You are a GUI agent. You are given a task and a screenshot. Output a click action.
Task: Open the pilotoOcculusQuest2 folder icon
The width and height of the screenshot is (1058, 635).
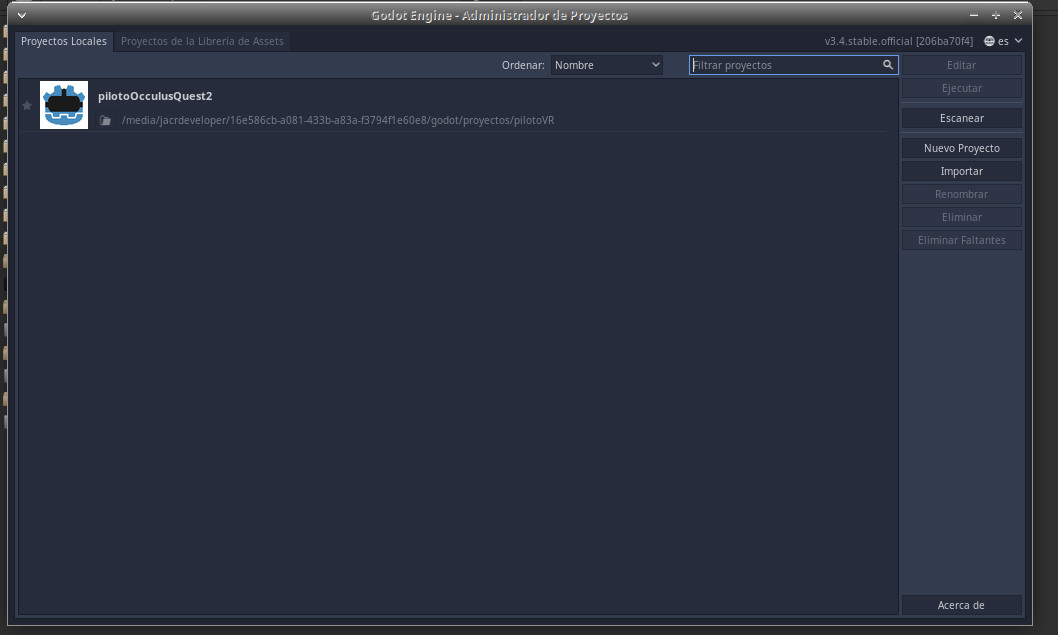(105, 120)
